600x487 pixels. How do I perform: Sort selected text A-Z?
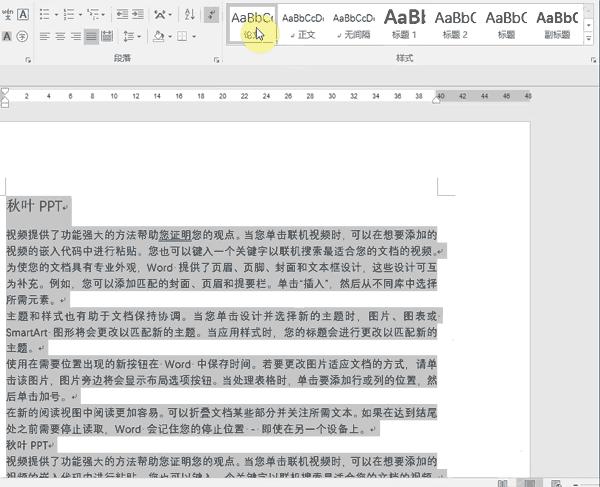pyautogui.click(x=190, y=15)
